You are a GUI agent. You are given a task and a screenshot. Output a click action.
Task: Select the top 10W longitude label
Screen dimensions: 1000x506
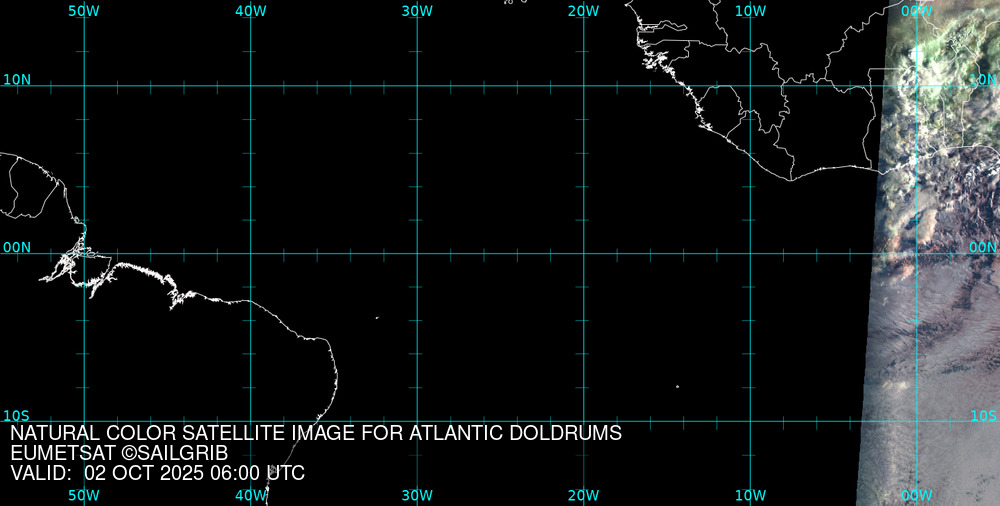[750, 10]
